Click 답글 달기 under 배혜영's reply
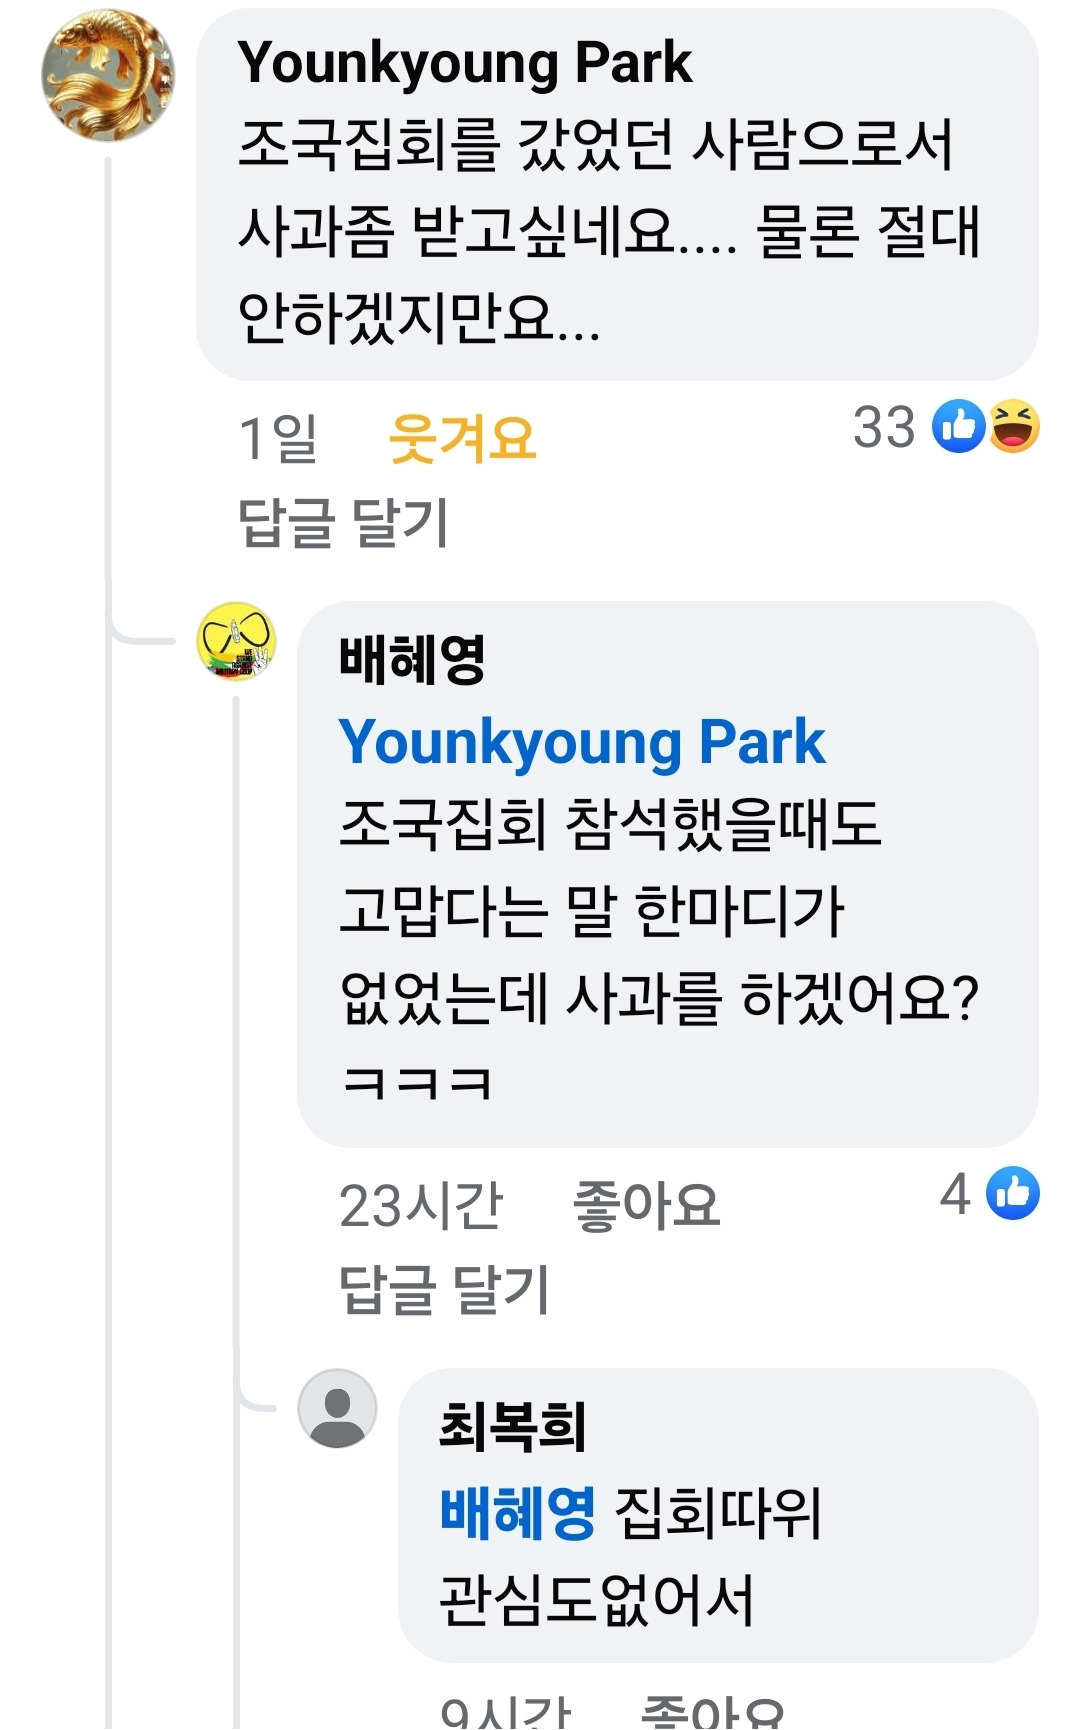1080x1730 pixels. pos(444,1288)
